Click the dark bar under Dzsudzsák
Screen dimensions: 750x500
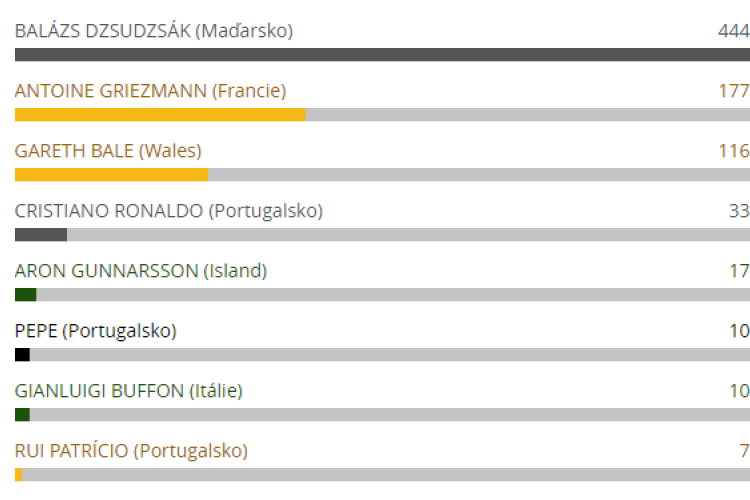click(x=382, y=55)
